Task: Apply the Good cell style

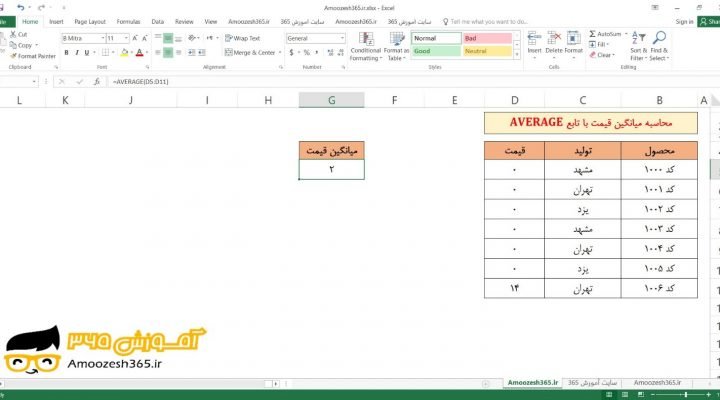Action: coord(436,51)
